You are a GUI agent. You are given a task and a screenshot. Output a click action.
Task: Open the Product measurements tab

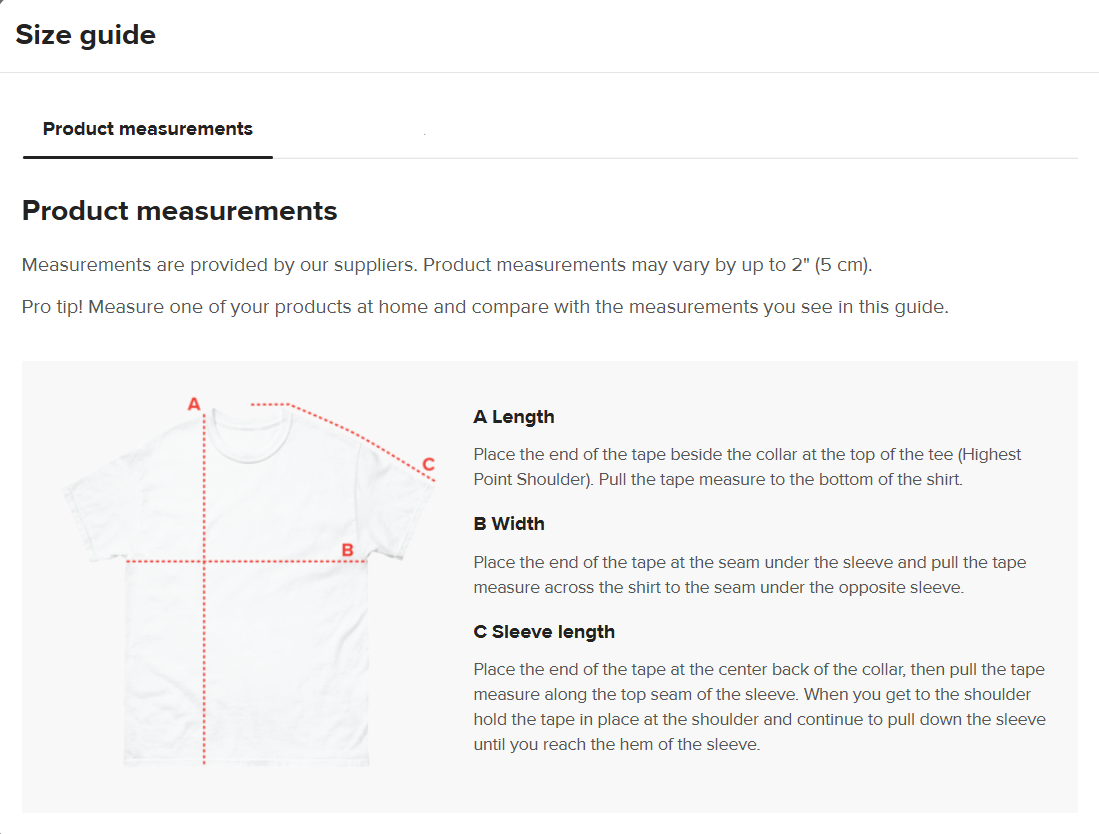pos(148,129)
